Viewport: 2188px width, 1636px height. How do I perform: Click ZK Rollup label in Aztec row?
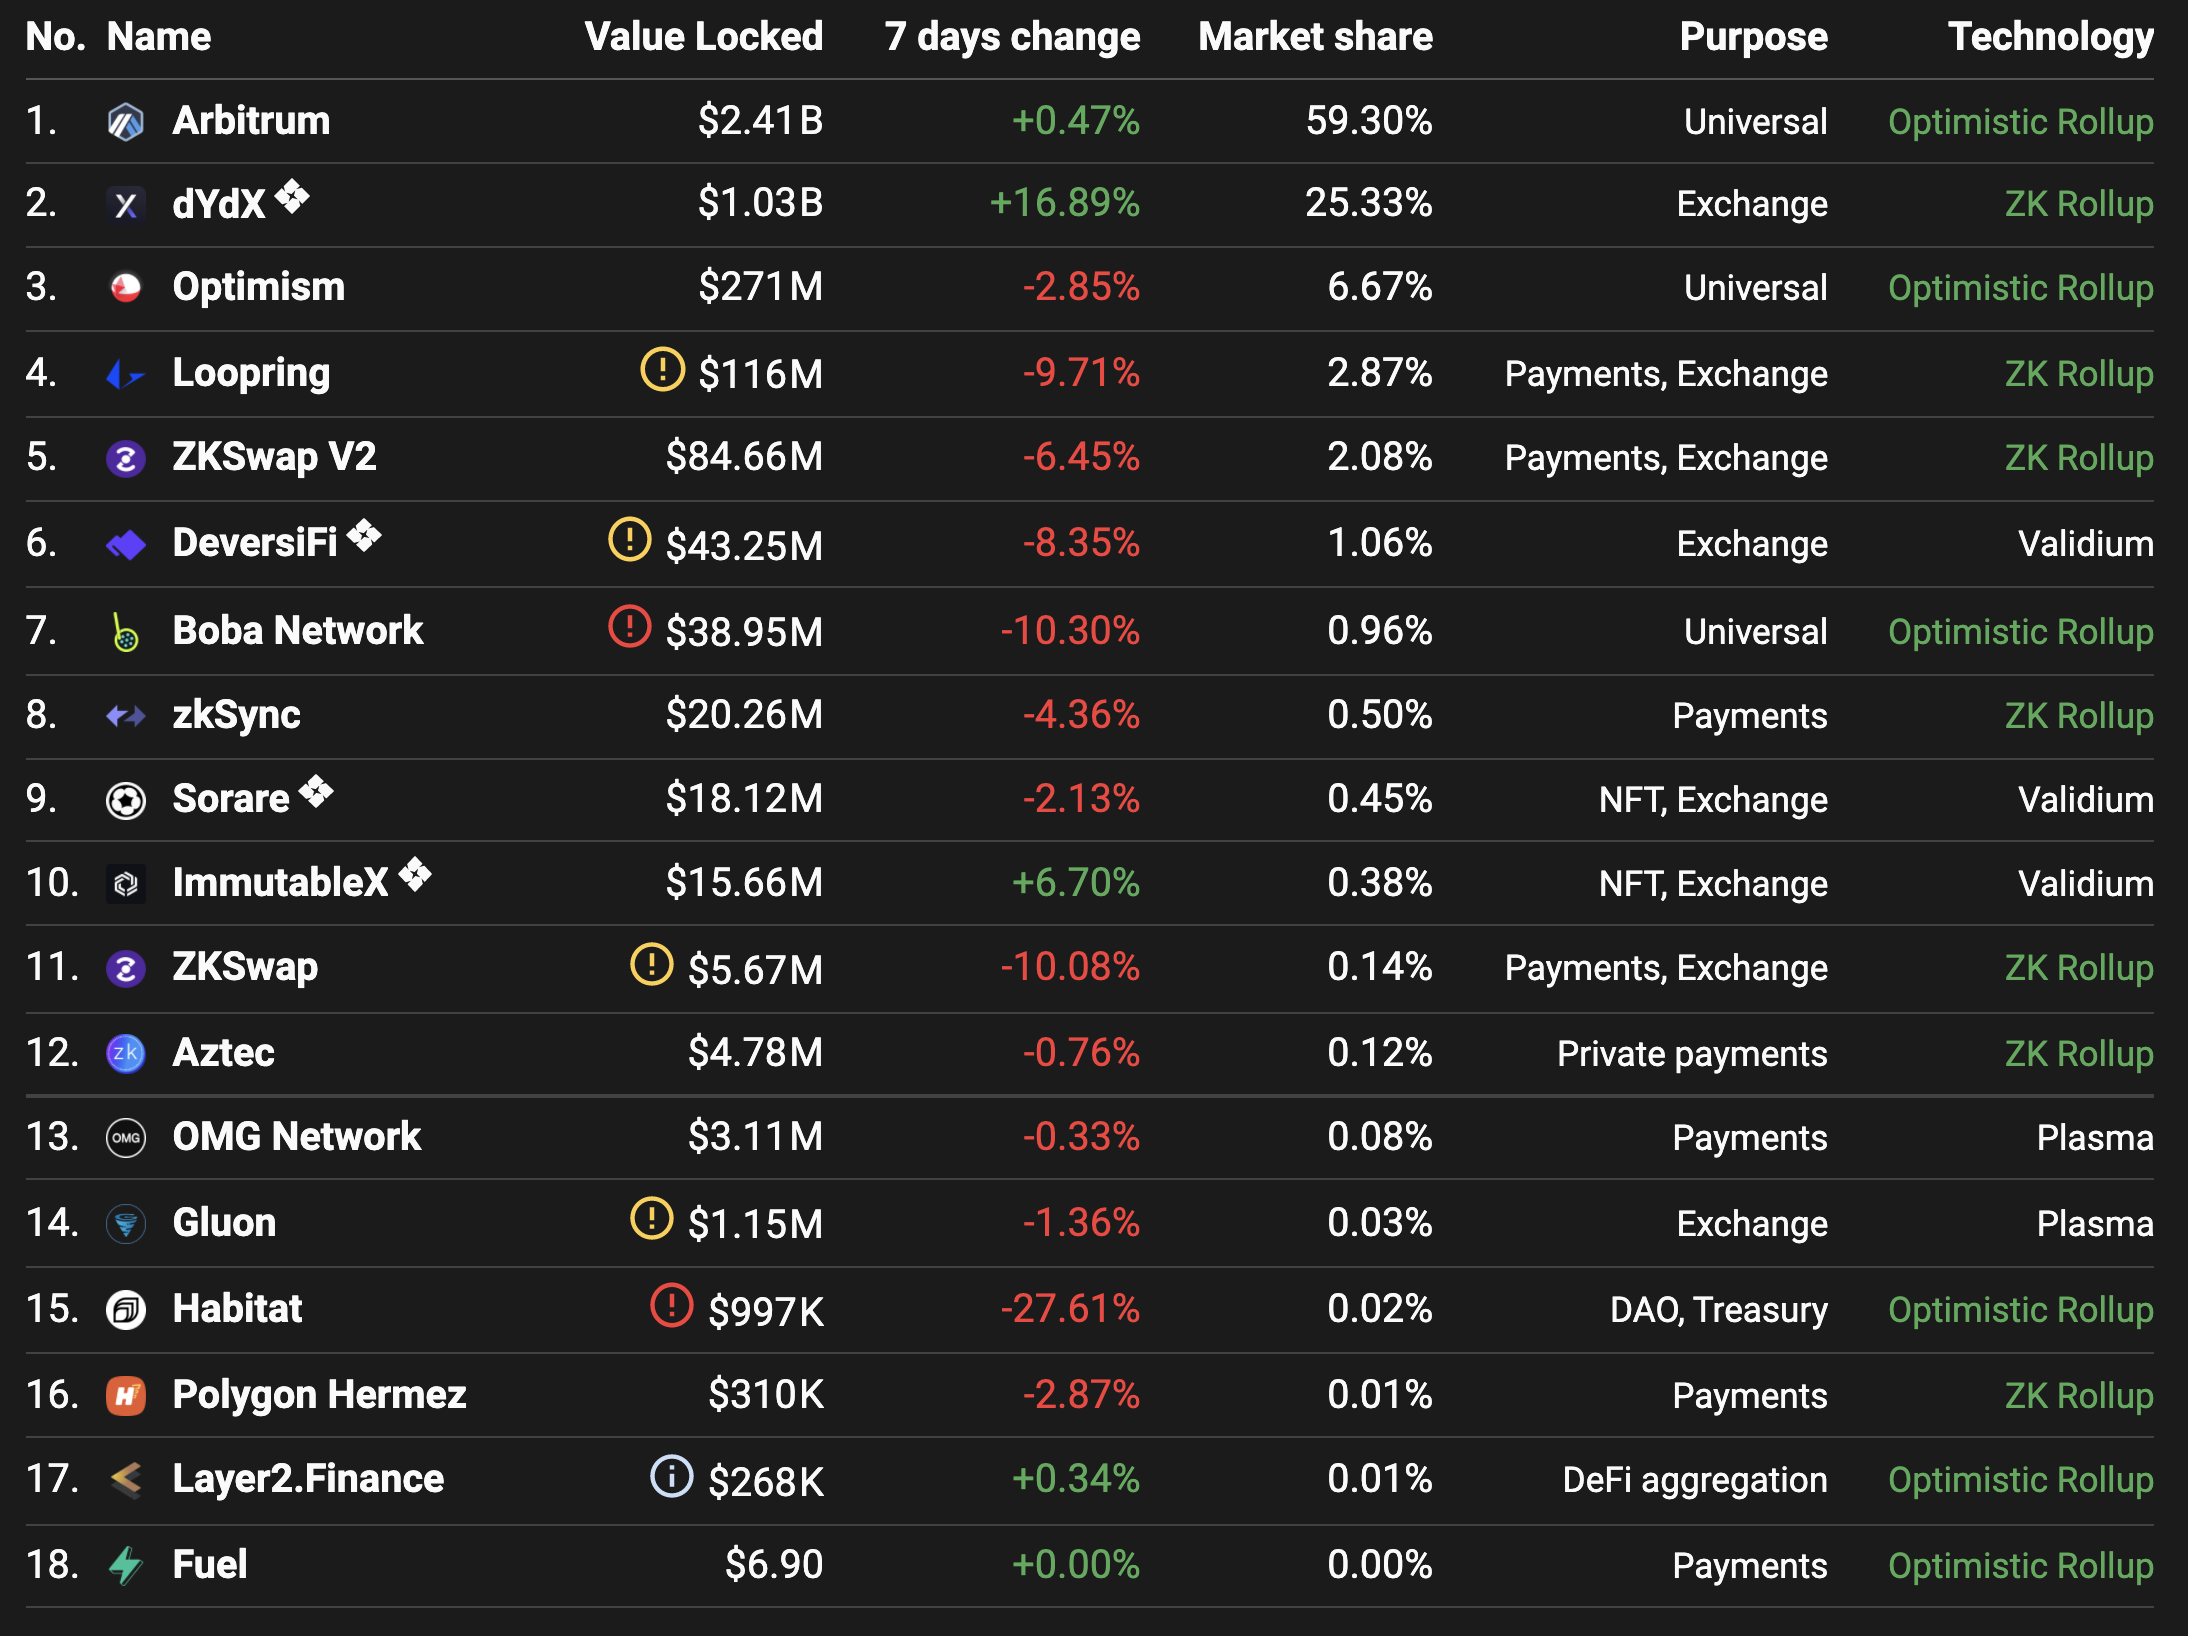(2079, 1053)
